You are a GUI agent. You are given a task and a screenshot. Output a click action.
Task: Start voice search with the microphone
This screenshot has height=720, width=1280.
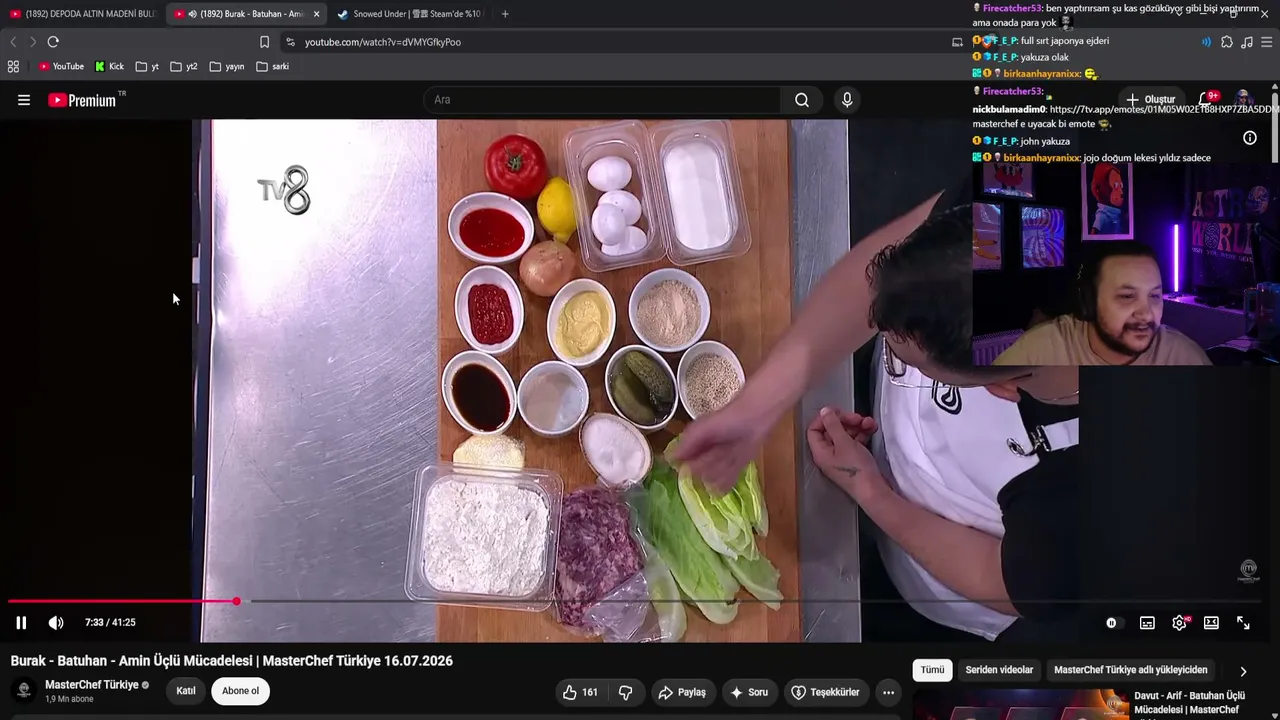(x=847, y=100)
